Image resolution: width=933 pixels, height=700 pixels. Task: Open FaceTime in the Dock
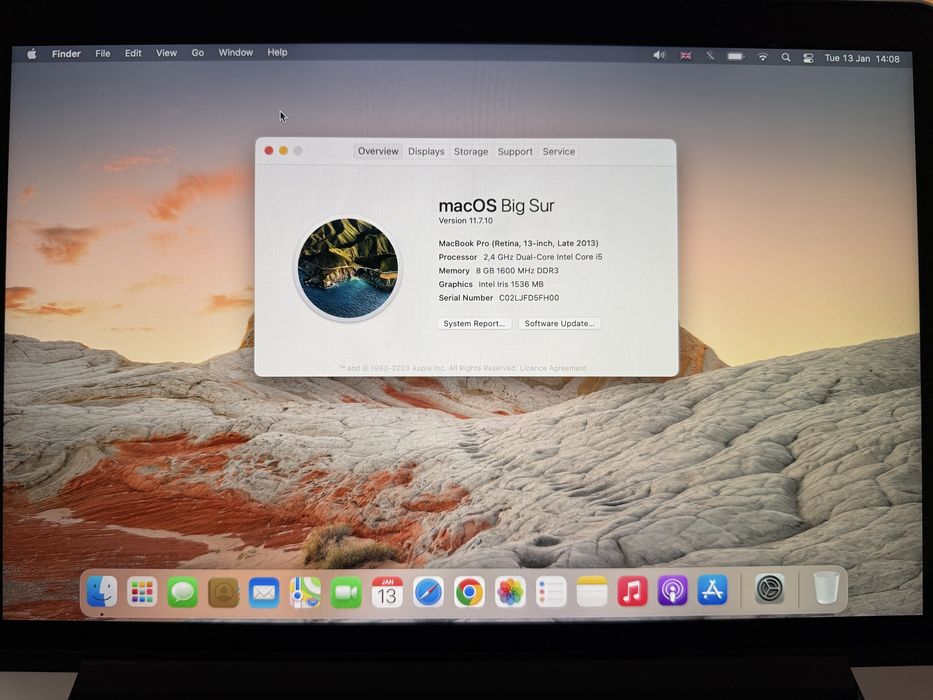(346, 592)
